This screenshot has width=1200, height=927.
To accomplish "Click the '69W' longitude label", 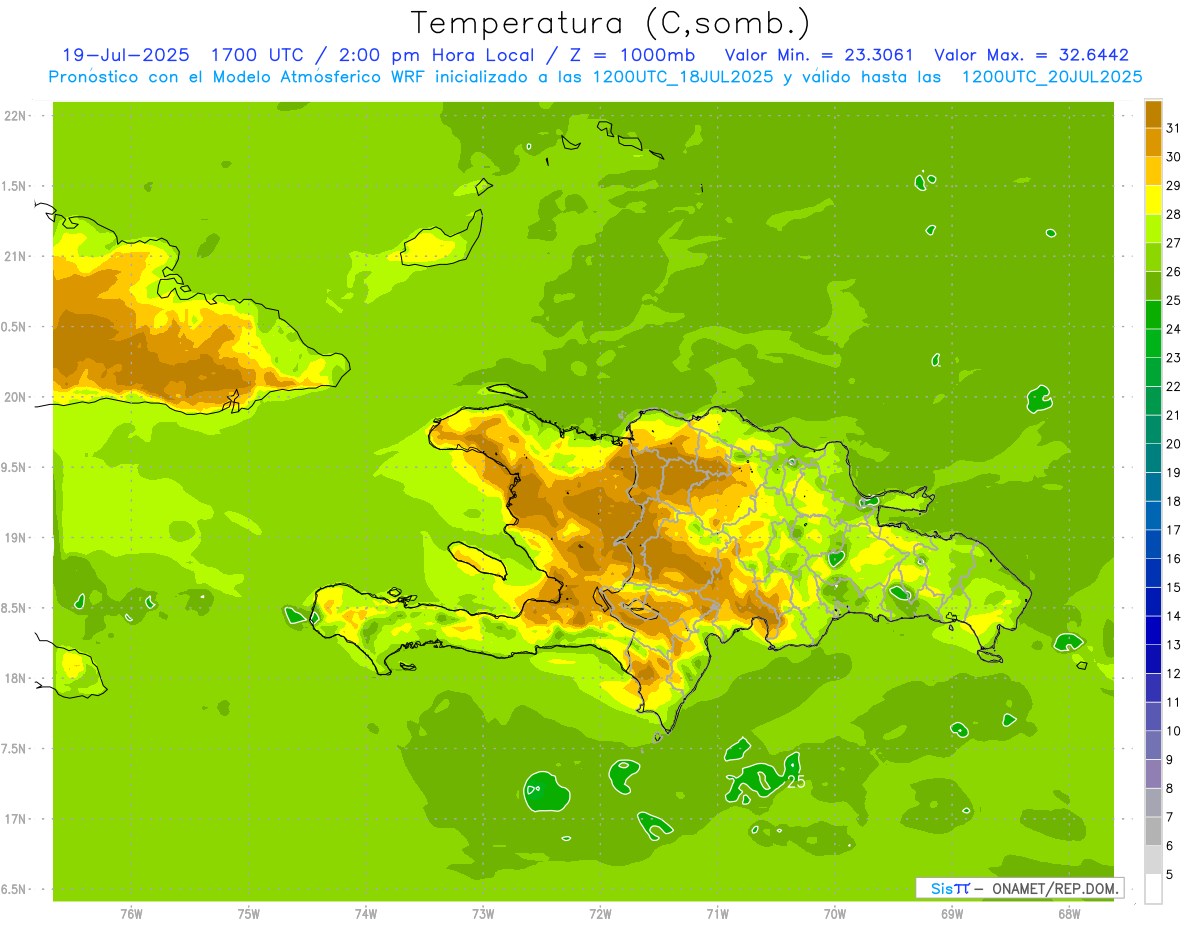I will pos(952,914).
